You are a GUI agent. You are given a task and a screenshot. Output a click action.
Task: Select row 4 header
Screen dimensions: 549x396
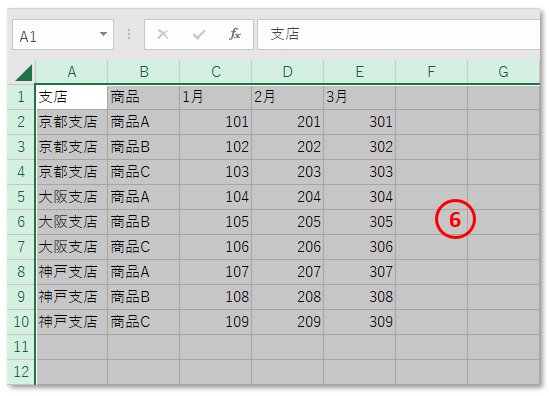(x=21, y=172)
